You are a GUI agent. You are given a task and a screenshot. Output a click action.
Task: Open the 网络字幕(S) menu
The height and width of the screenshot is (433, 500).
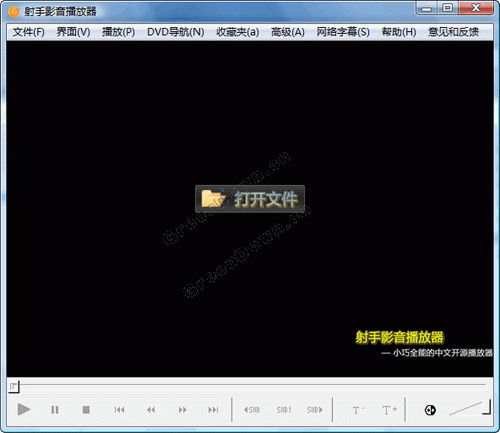(x=343, y=32)
